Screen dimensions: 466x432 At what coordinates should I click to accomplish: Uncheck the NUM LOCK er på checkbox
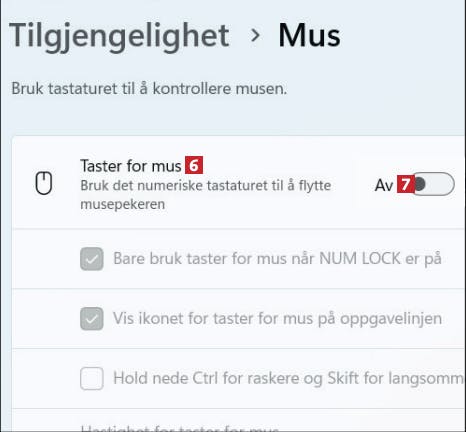tap(92, 259)
